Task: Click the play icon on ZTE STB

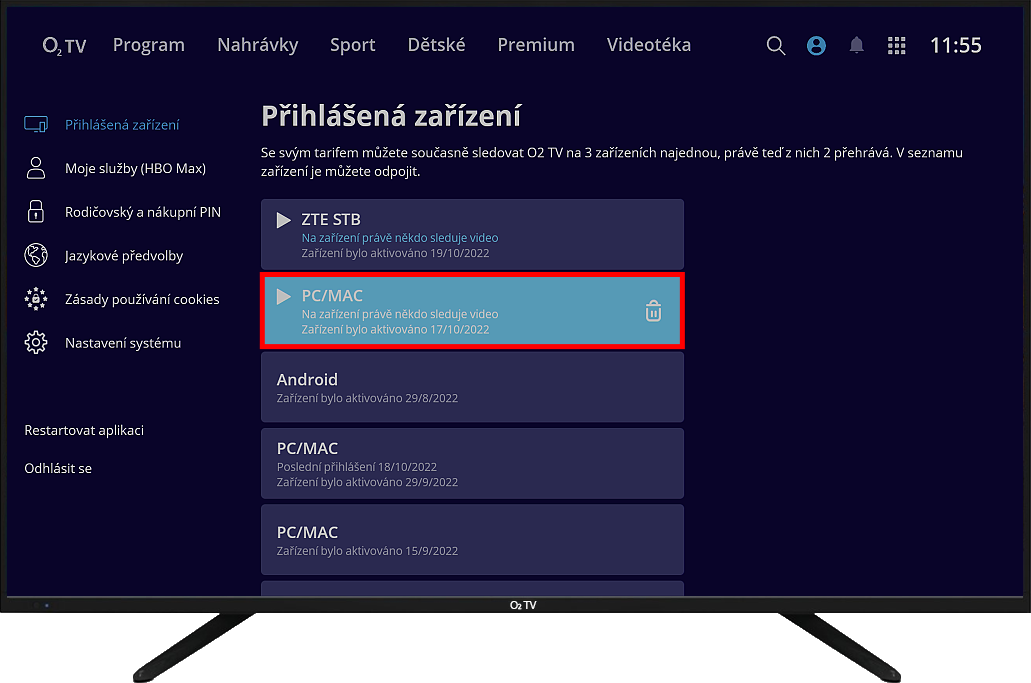Action: [284, 220]
